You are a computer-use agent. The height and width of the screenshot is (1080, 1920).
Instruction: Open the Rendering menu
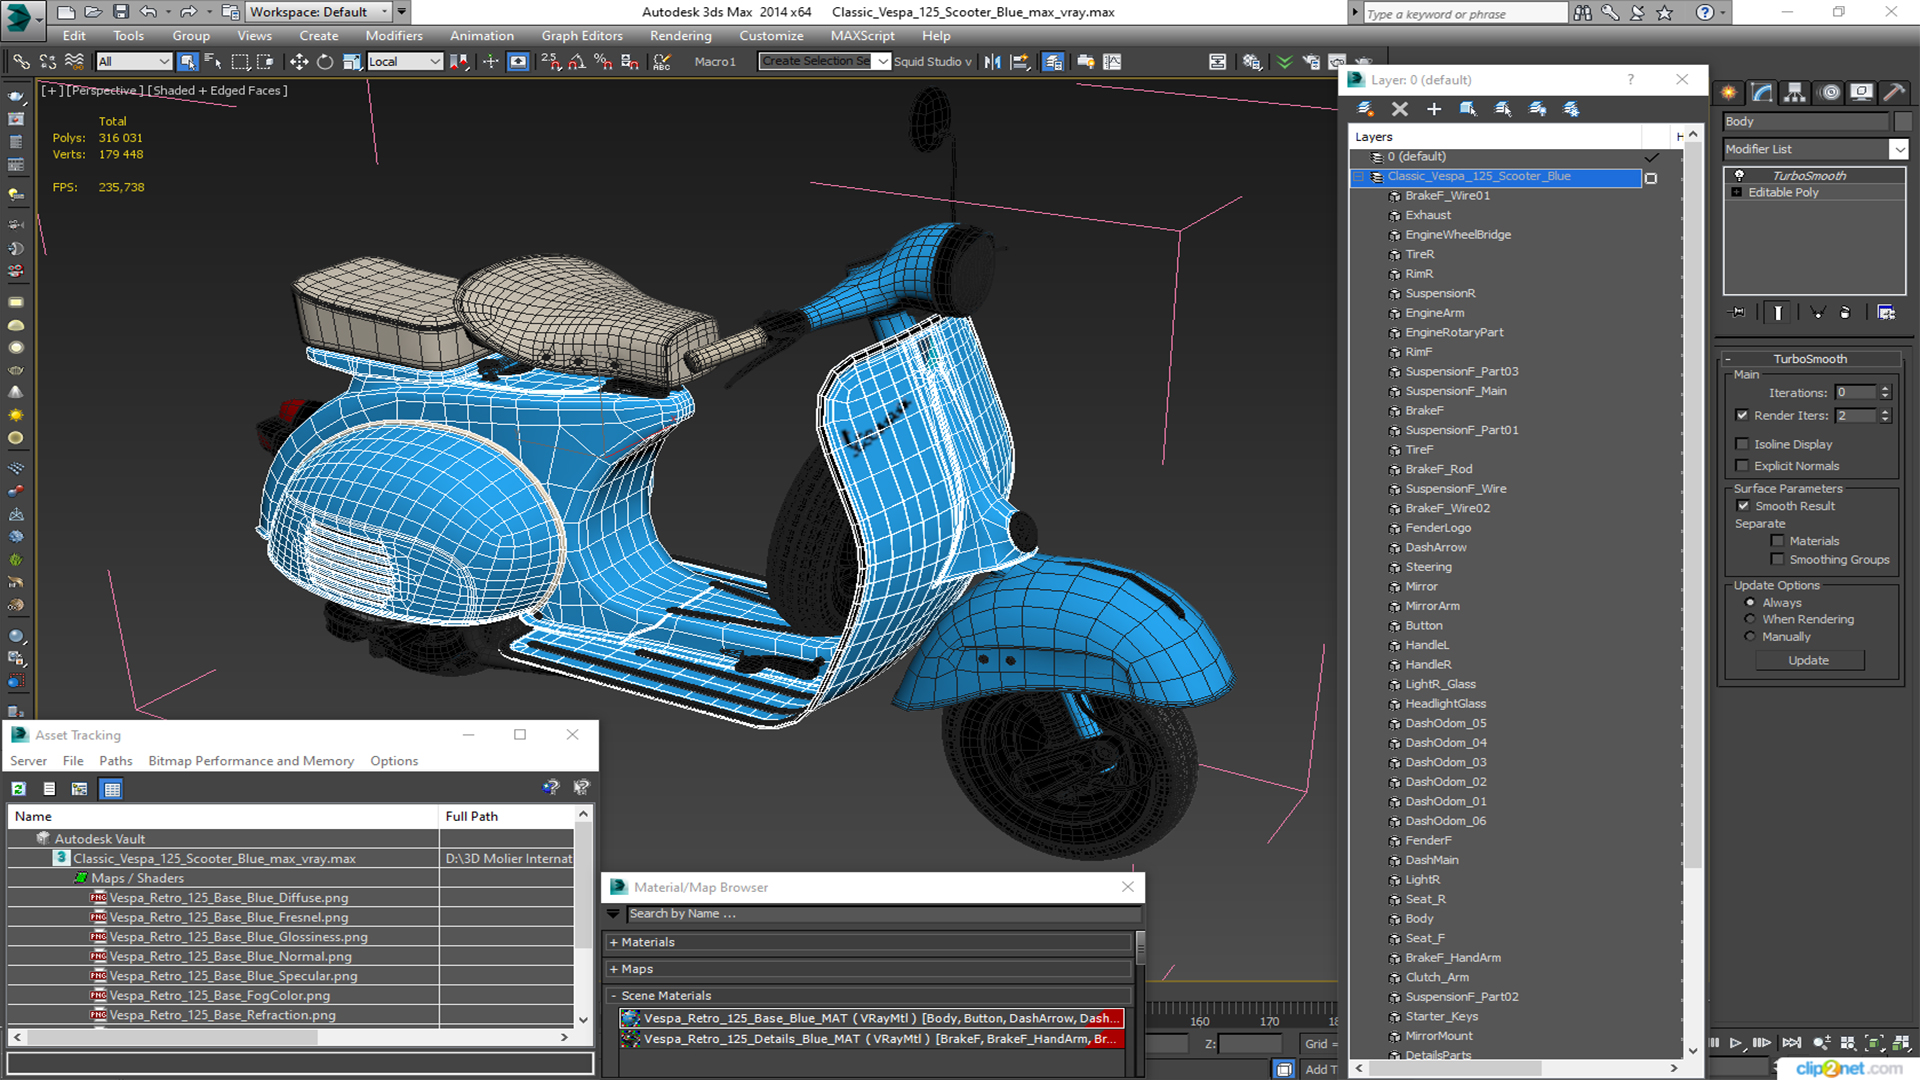click(680, 36)
